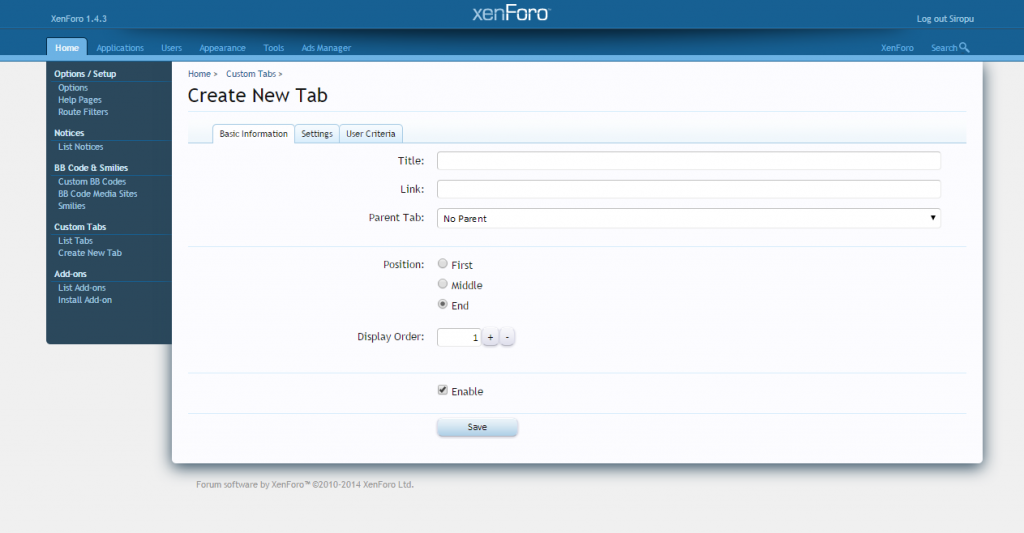Image resolution: width=1024 pixels, height=533 pixels.
Task: Click into the Title text field
Action: (689, 161)
